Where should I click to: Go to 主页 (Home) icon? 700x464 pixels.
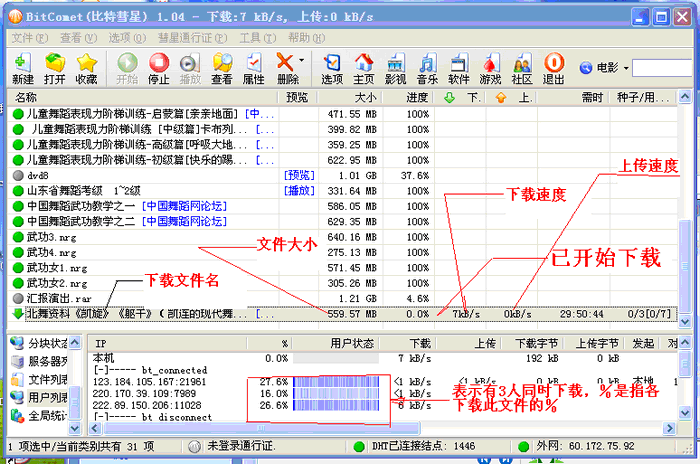(364, 68)
